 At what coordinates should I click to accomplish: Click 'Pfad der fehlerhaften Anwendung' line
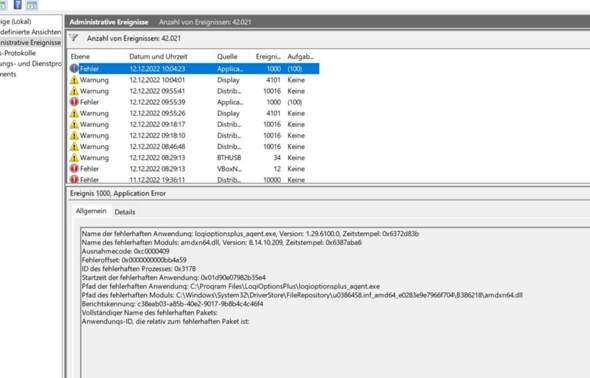tap(231, 286)
